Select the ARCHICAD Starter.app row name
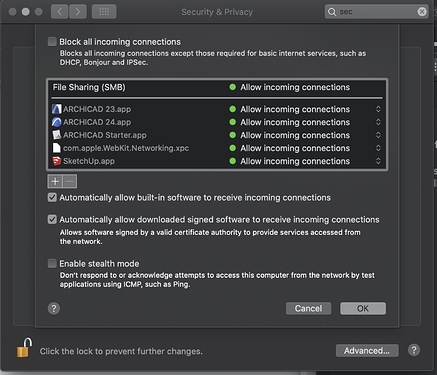This screenshot has width=437, height=375. [x=105, y=135]
